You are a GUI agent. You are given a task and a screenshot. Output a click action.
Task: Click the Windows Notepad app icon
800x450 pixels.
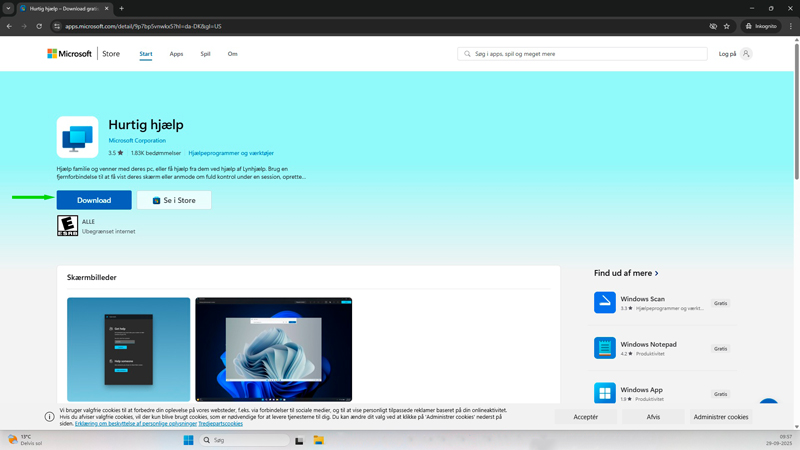click(605, 347)
